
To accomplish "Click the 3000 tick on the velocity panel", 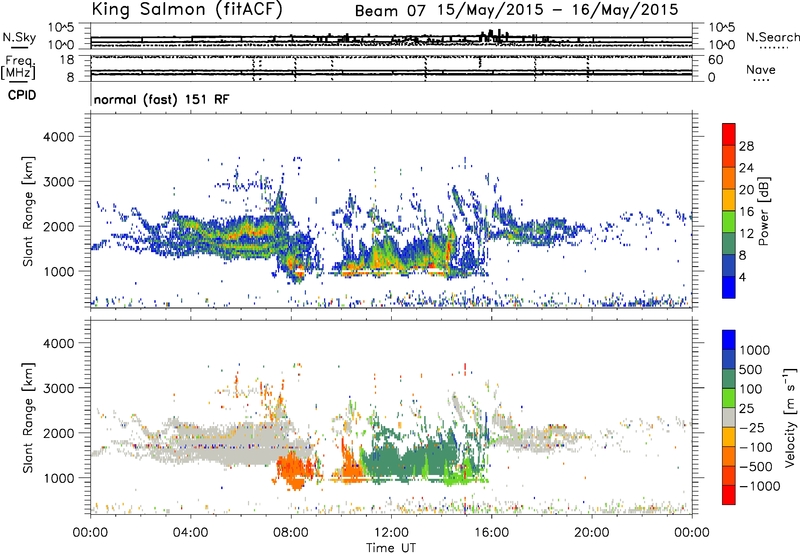I will tap(58, 388).
